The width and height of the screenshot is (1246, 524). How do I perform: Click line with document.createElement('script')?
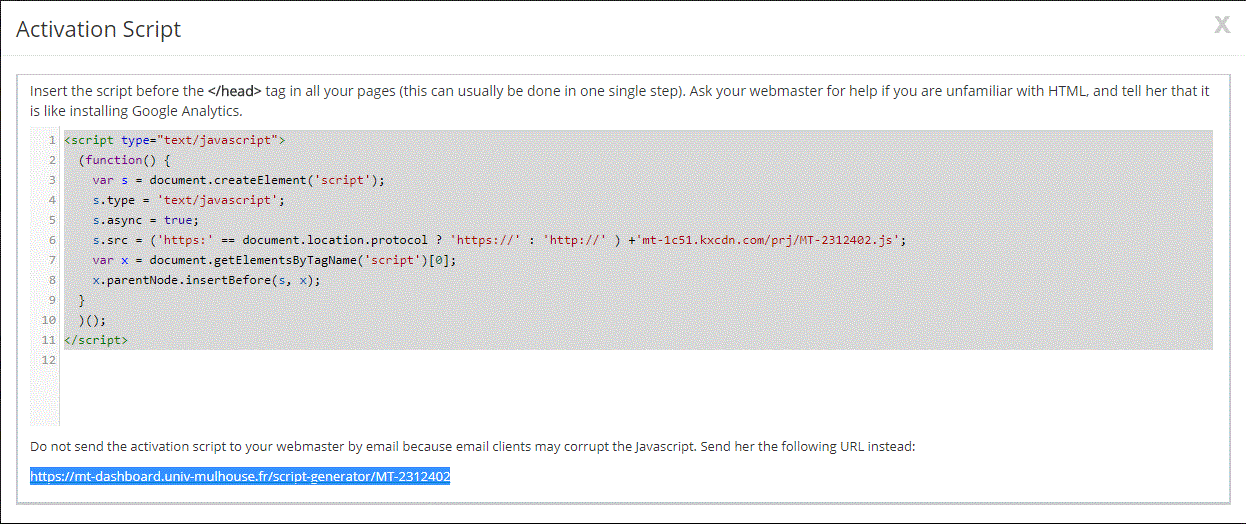coord(238,180)
